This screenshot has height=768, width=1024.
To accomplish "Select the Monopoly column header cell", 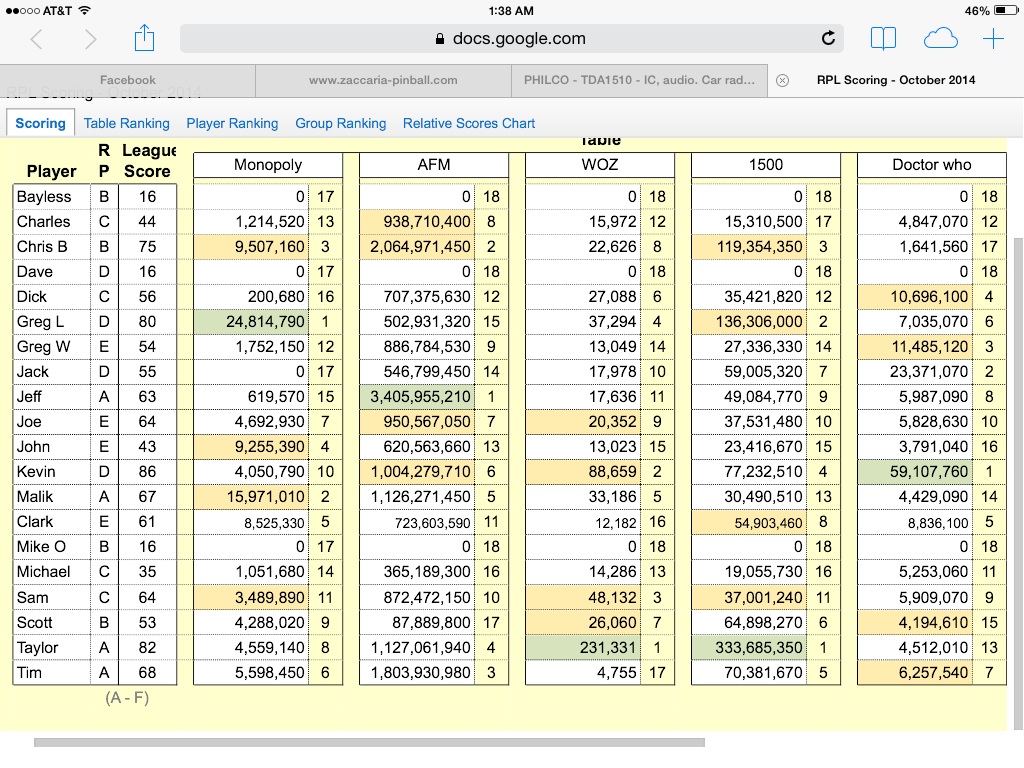I will click(x=267, y=165).
